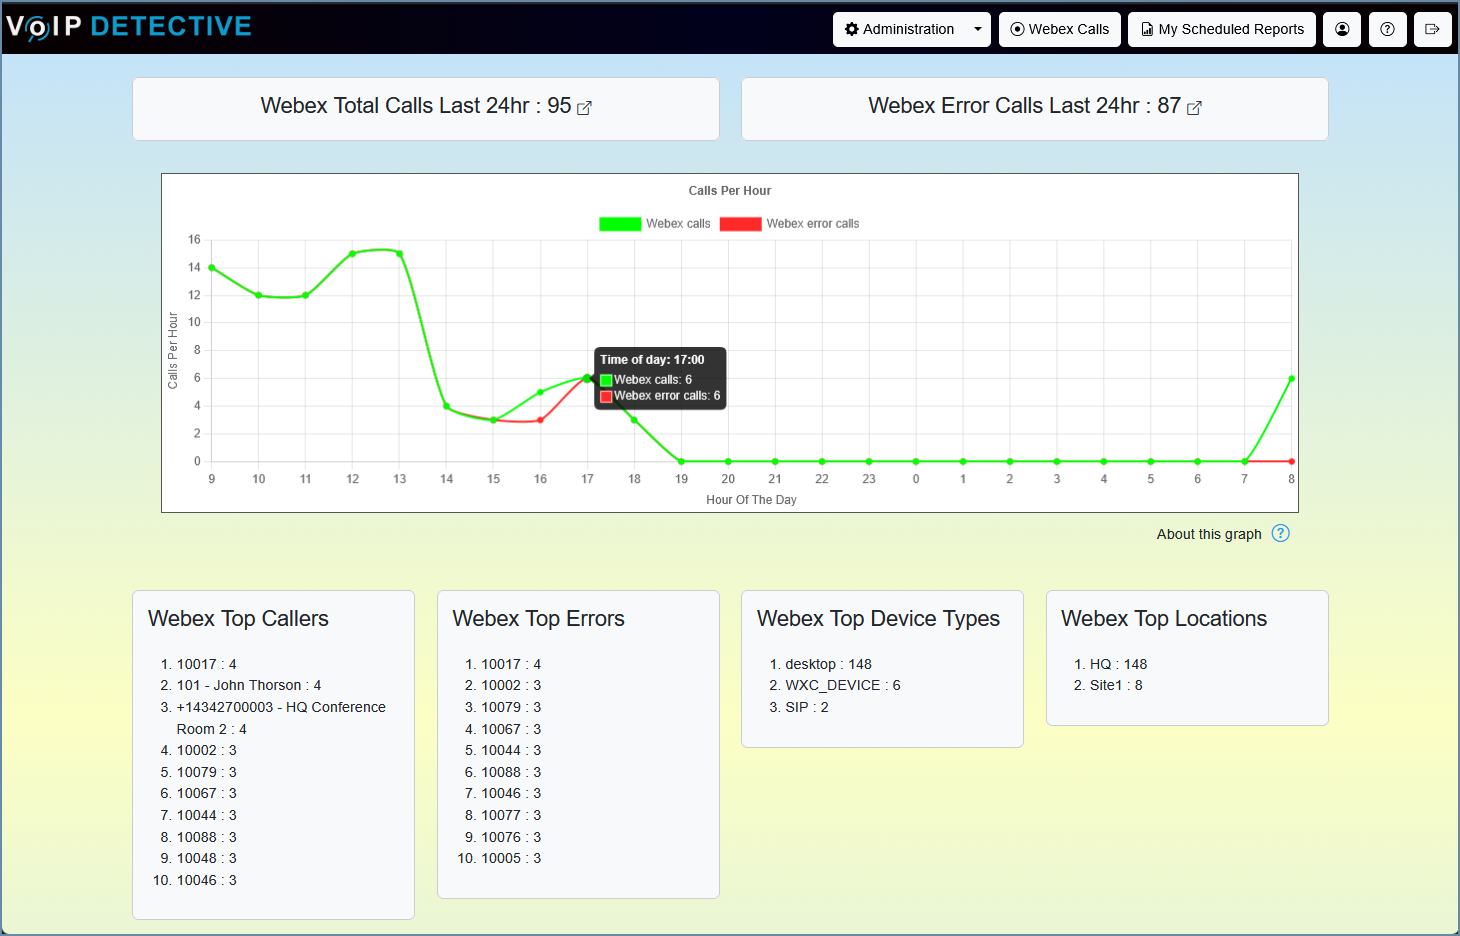This screenshot has height=936, width=1460.
Task: Open the Webex Calls page
Action: pyautogui.click(x=1059, y=29)
